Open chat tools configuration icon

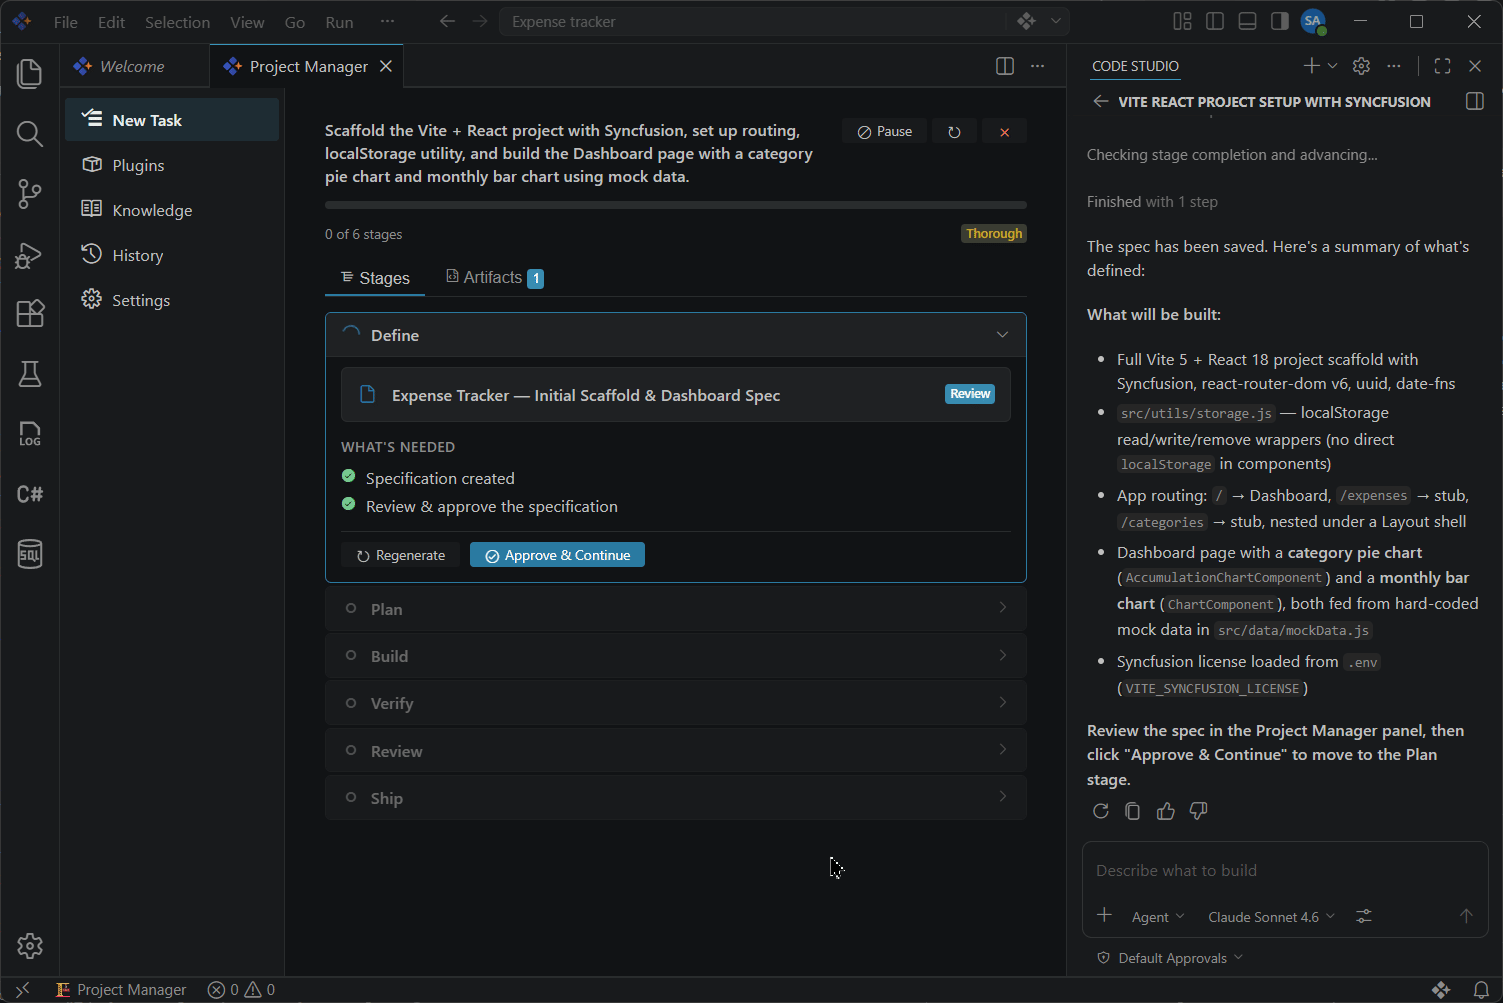1363,916
